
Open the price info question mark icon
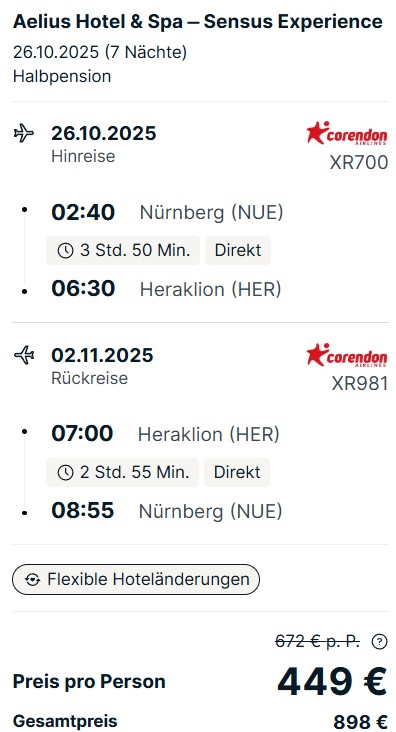coord(379,642)
